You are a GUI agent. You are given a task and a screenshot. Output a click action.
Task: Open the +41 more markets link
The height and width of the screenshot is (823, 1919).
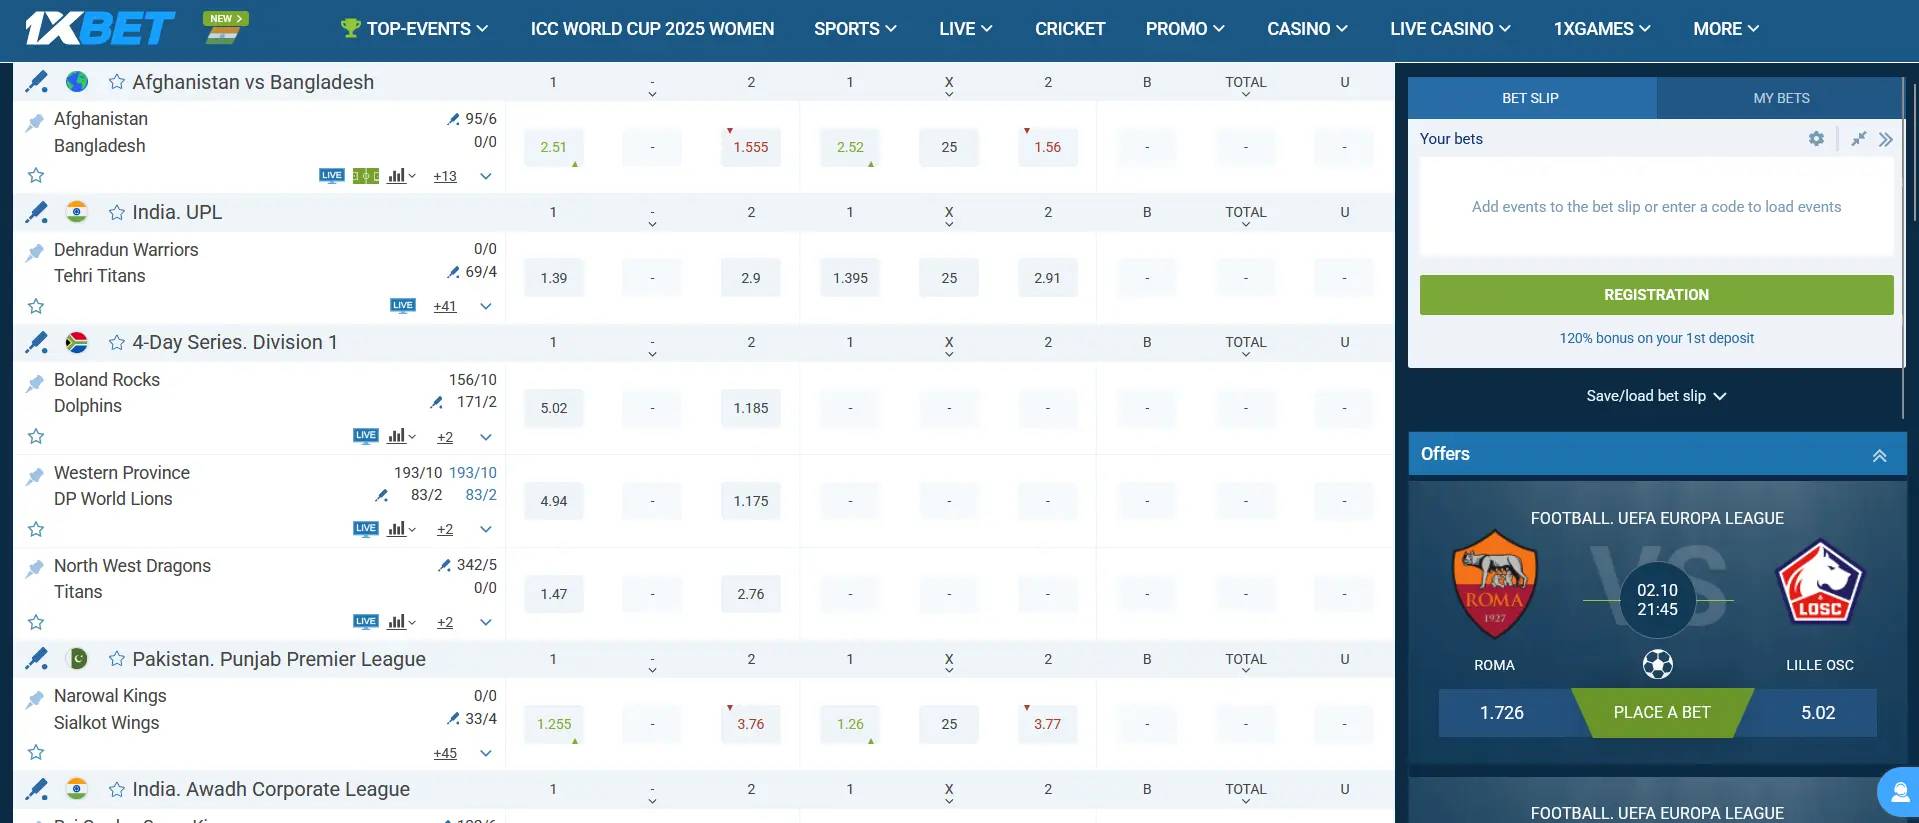(445, 306)
